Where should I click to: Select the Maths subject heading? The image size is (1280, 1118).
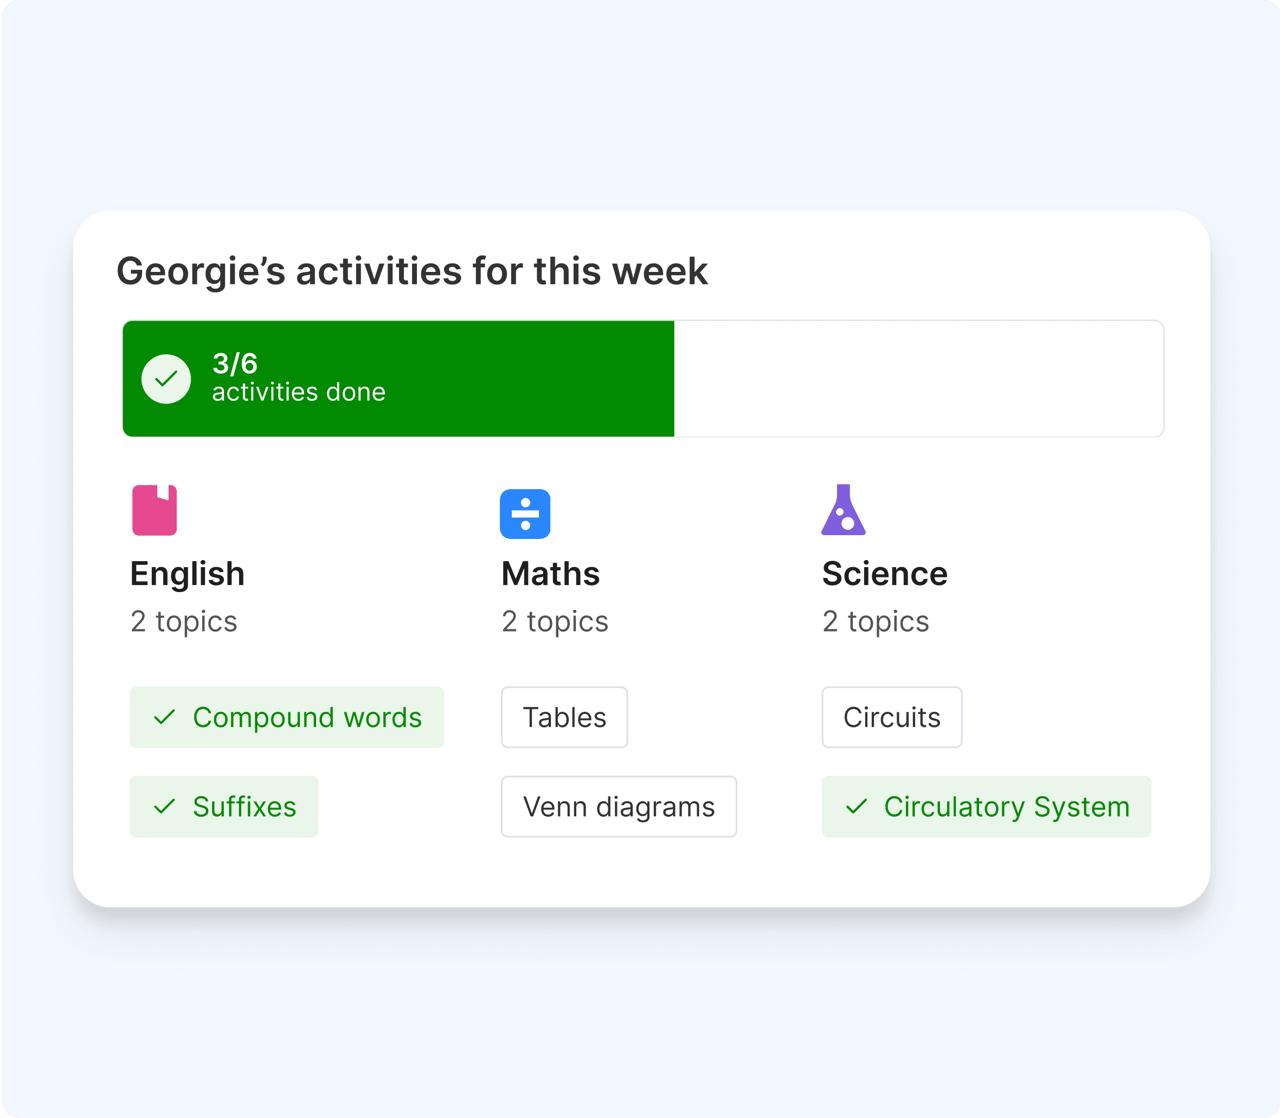coord(550,574)
